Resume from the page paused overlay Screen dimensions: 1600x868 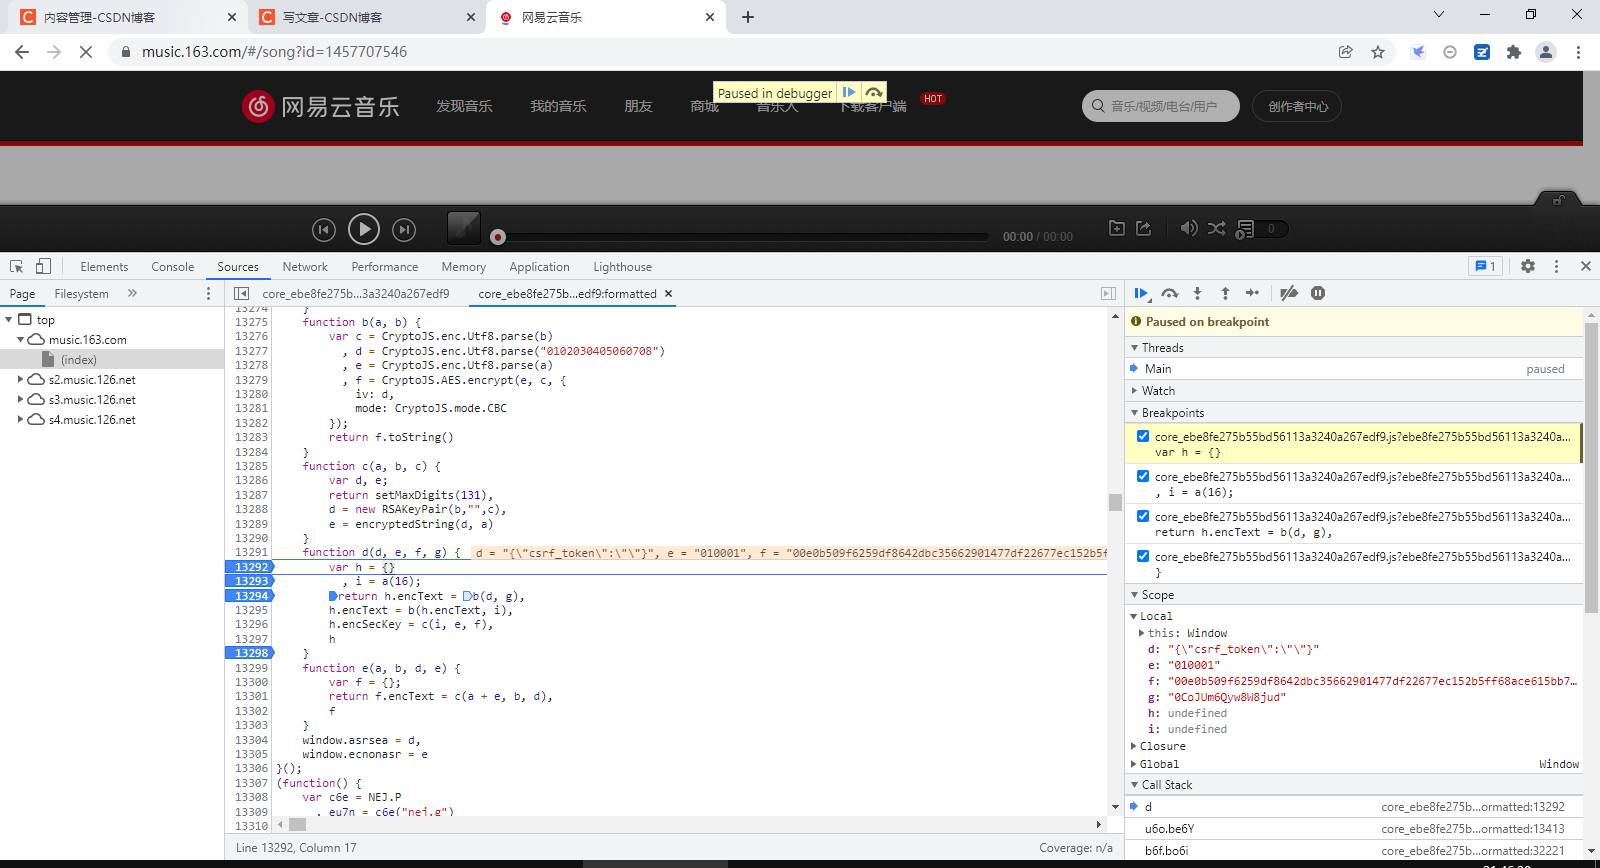coord(849,92)
